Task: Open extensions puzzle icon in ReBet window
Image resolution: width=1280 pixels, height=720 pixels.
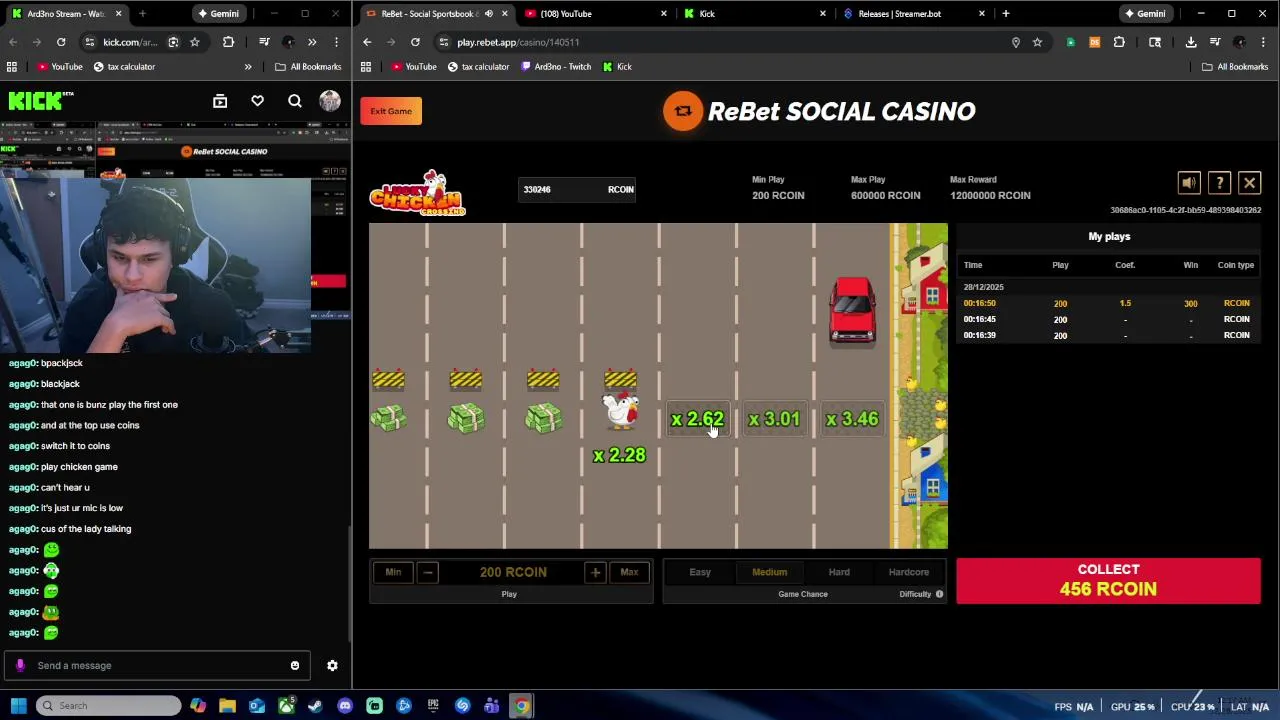Action: pyautogui.click(x=1119, y=42)
